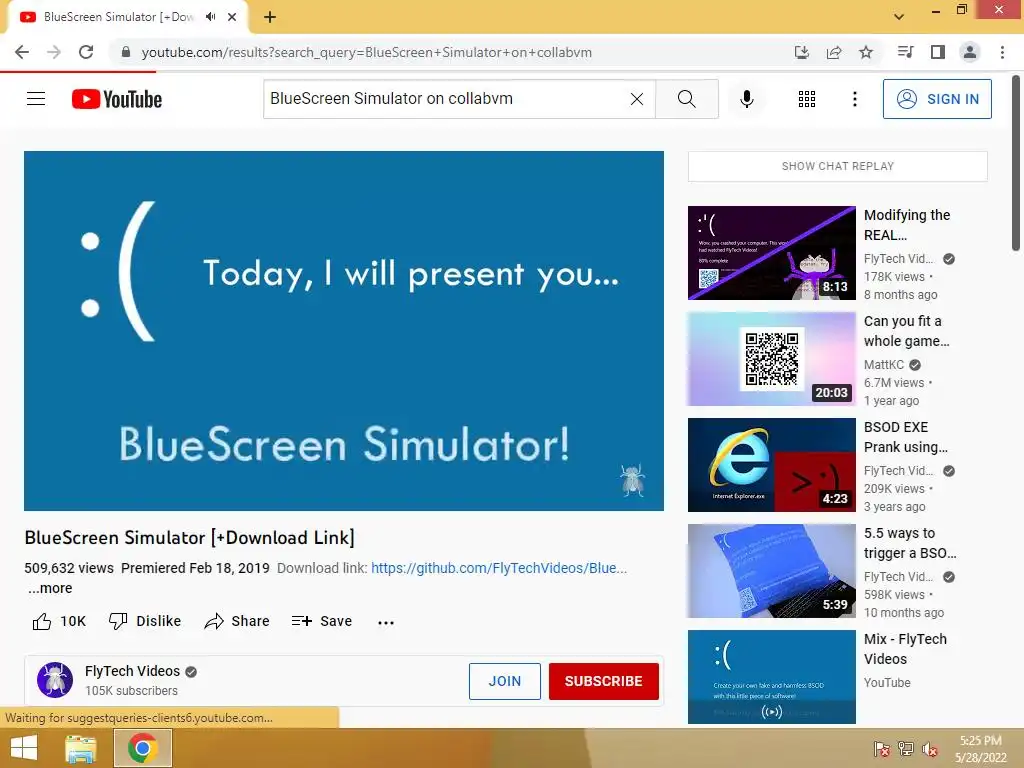Open the media controls icon in Chrome toolbar
Image resolution: width=1024 pixels, height=768 pixels.
pos(905,52)
